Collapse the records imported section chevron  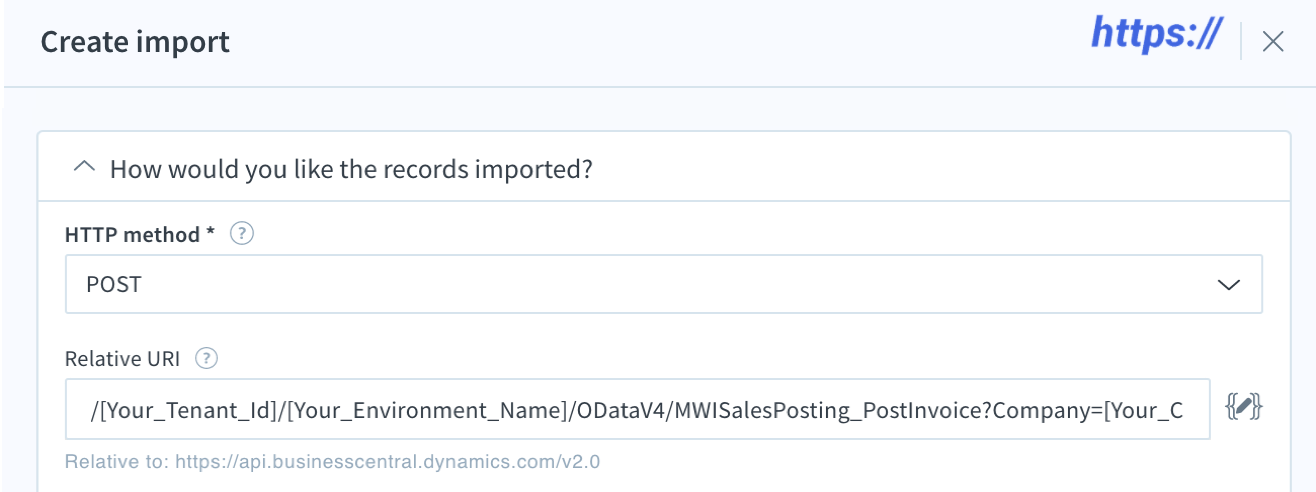86,168
